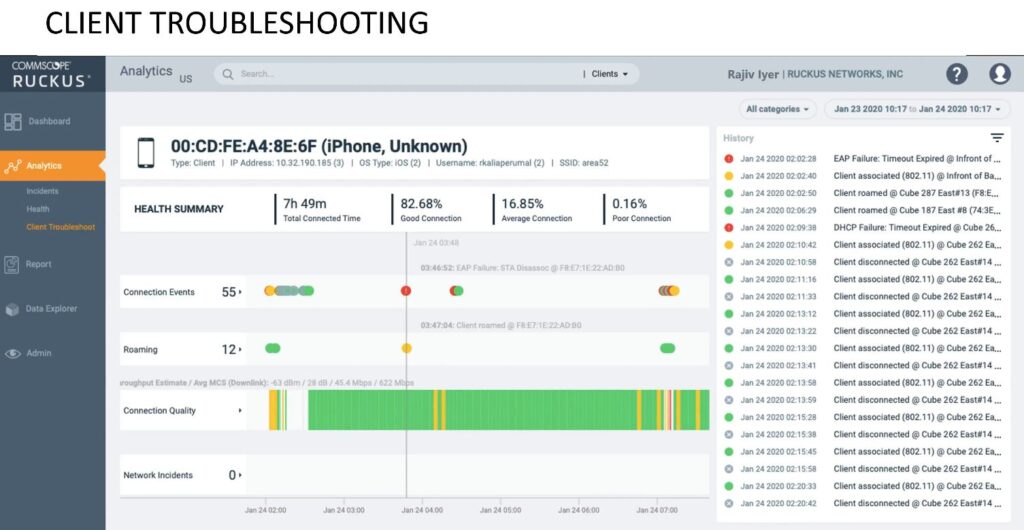Open Health under Analytics

pos(38,210)
